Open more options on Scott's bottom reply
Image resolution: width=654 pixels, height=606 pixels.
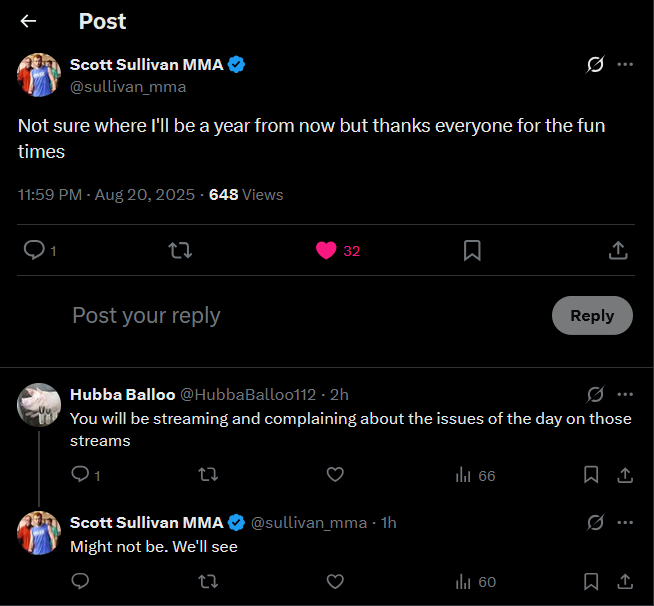coord(625,522)
